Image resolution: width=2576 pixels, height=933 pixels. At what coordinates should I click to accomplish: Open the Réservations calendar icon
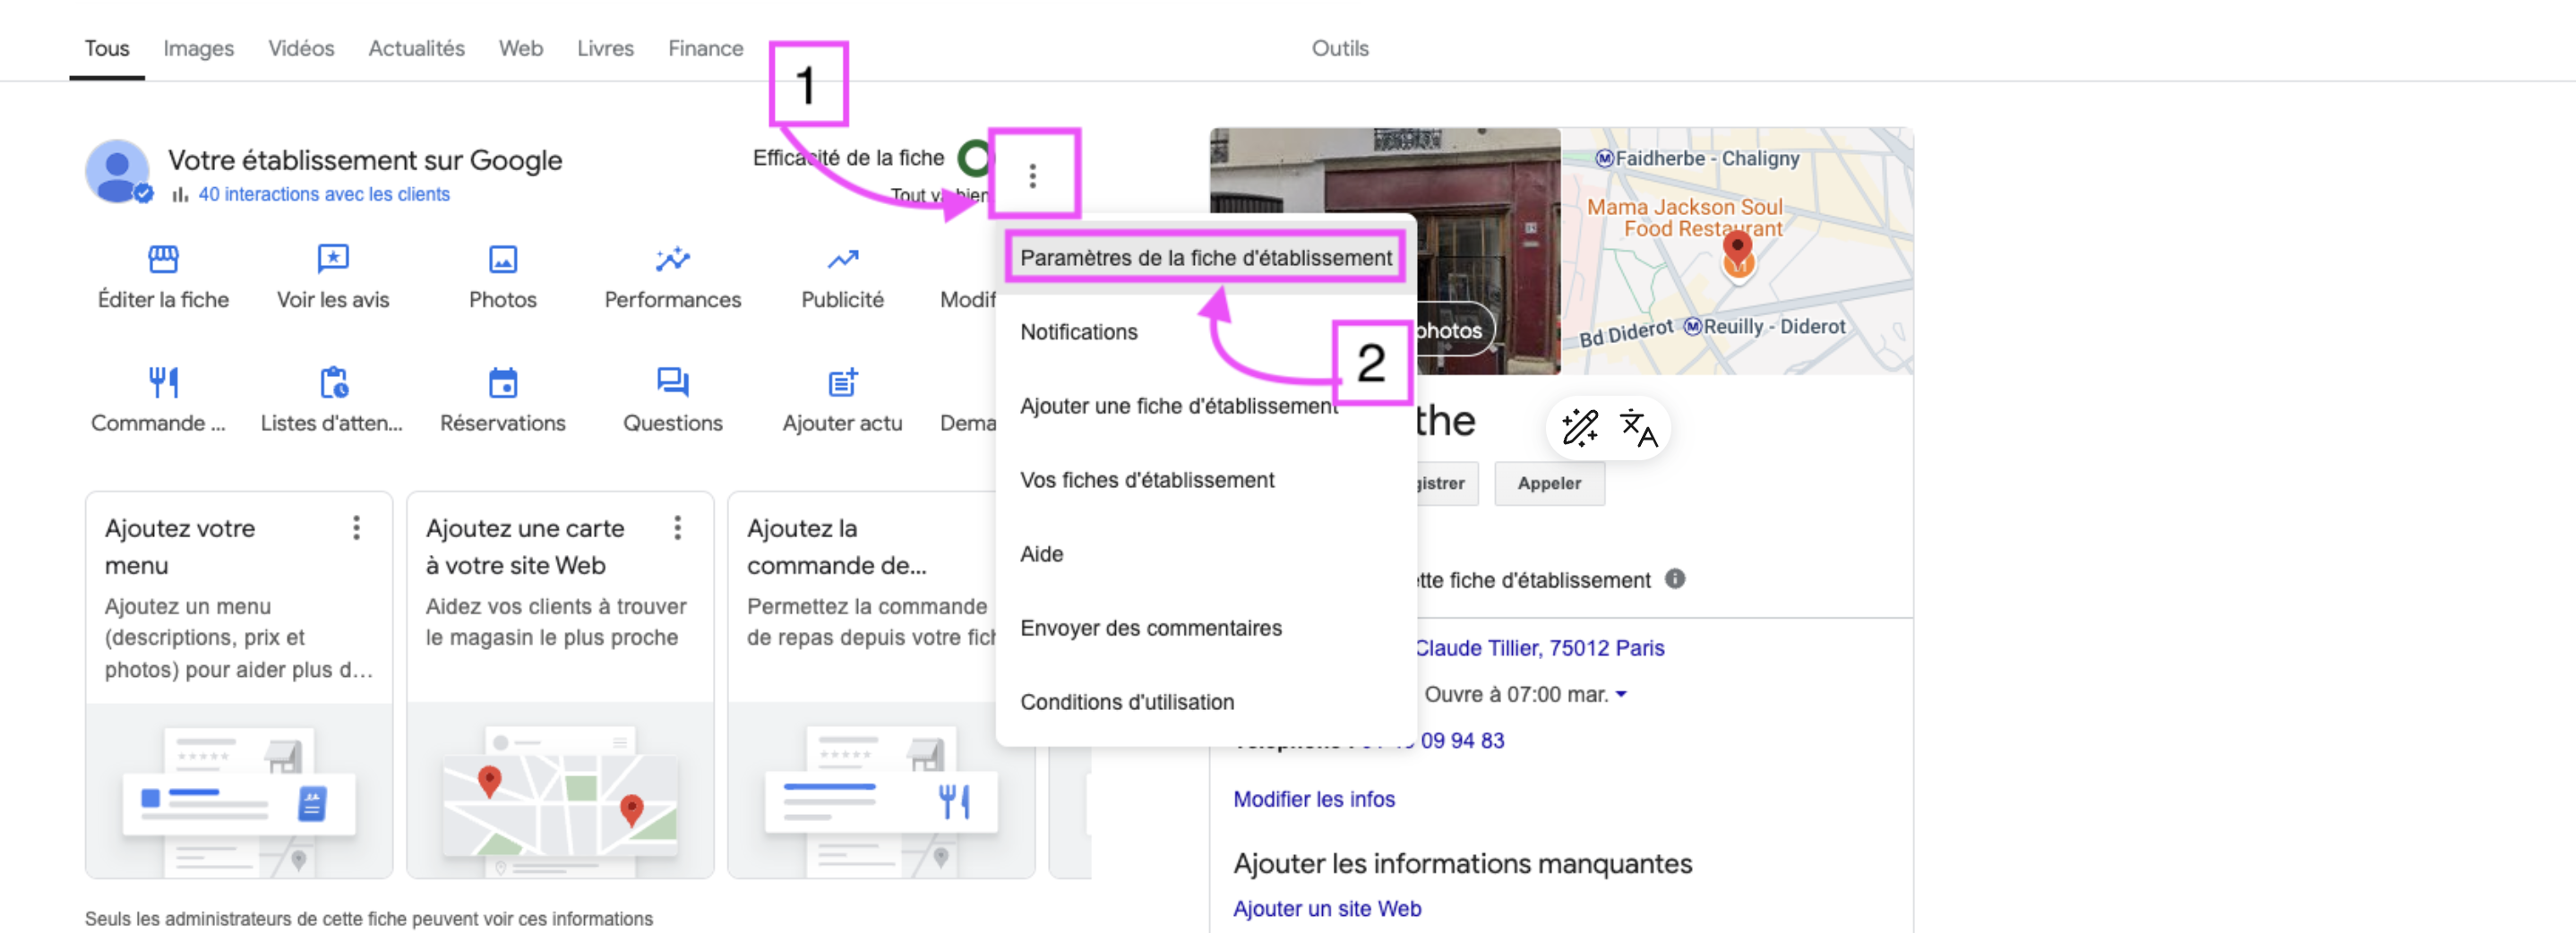pos(502,382)
